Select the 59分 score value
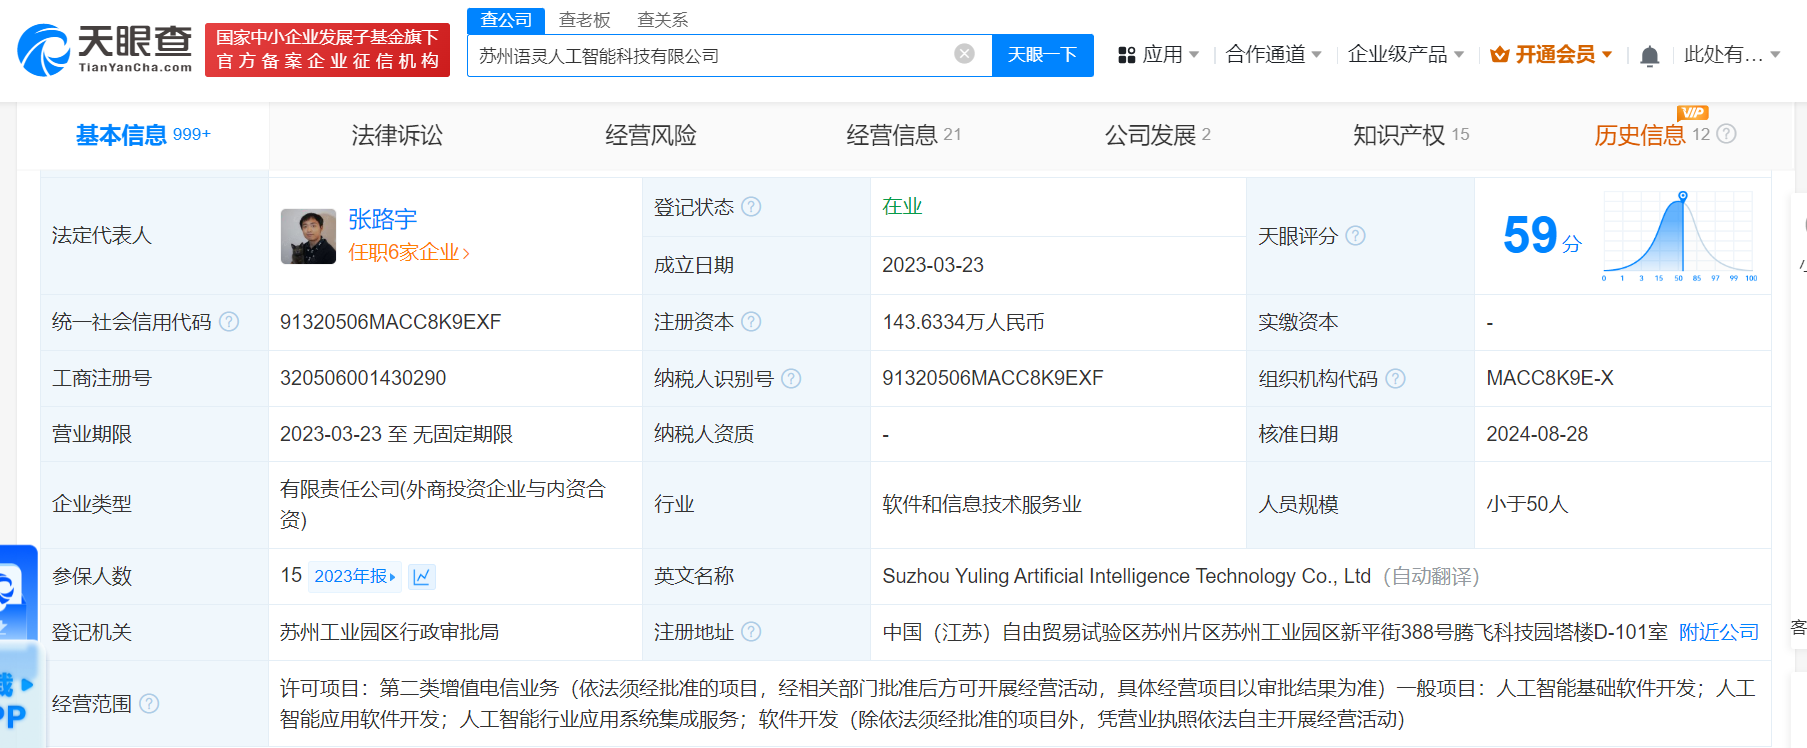Screen dimensions: 1807x748 [1542, 236]
